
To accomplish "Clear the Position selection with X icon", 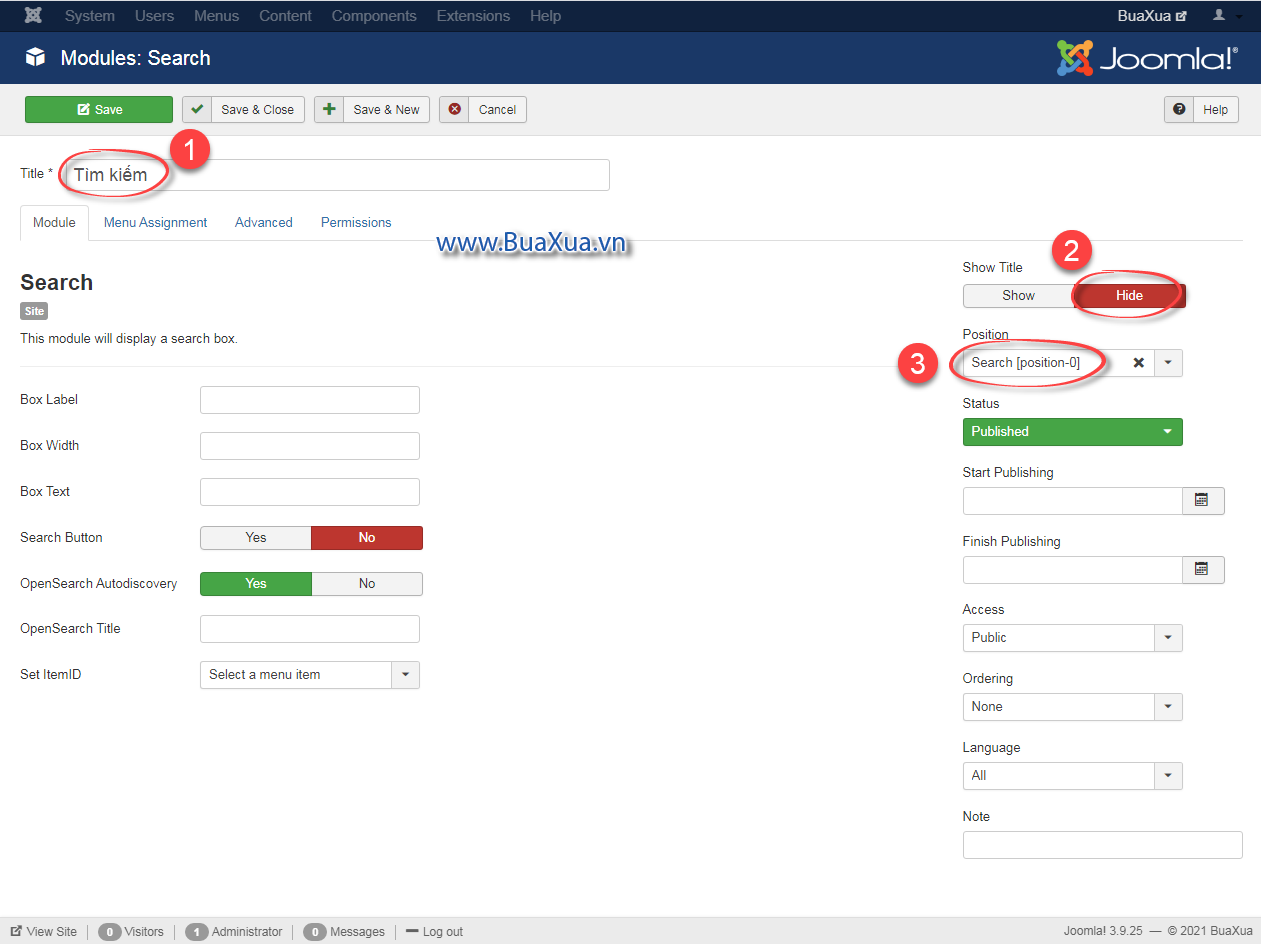I will (x=1138, y=363).
